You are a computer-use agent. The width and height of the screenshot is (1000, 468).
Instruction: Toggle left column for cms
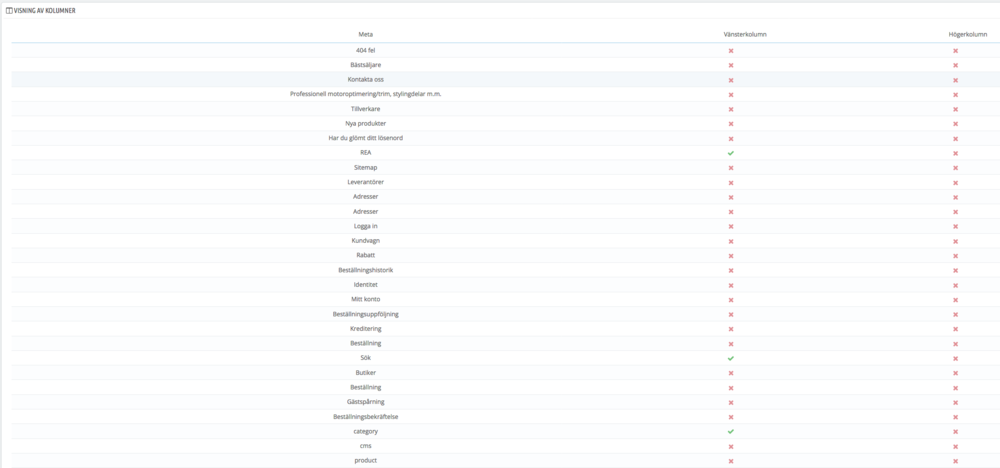click(x=731, y=447)
